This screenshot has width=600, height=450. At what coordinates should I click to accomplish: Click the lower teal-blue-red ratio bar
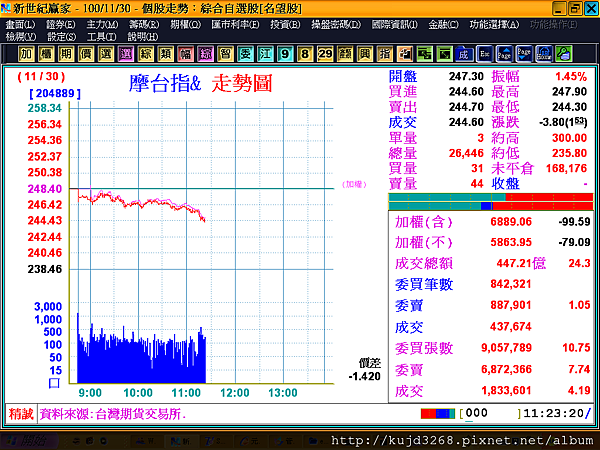pos(491,206)
